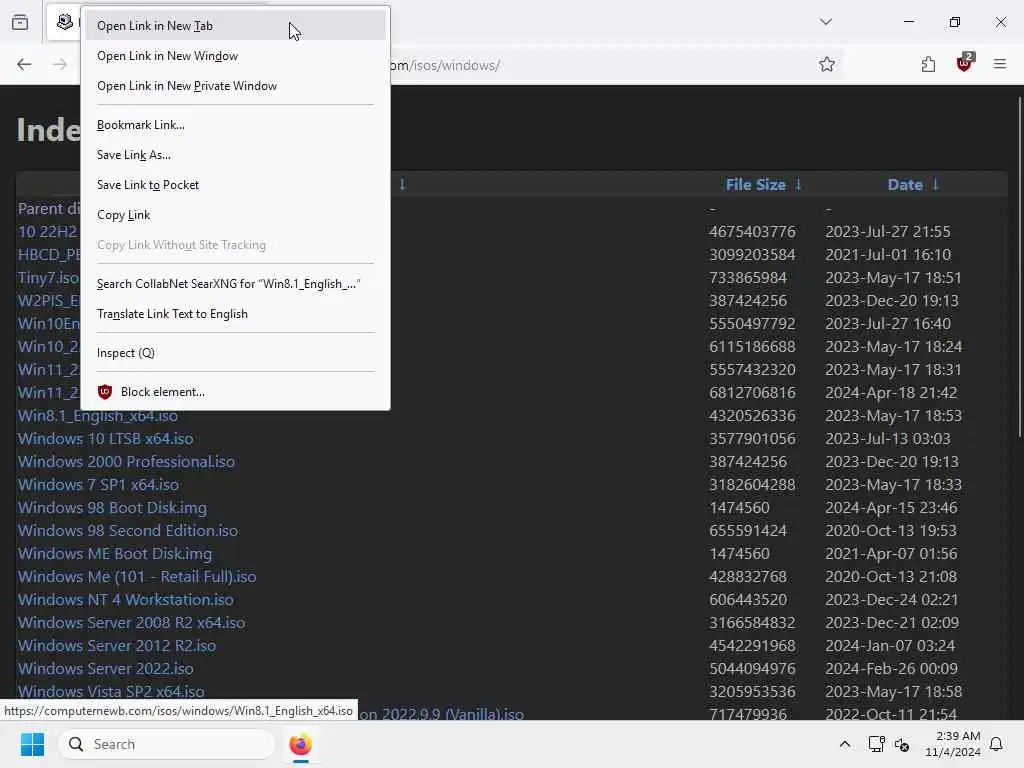
Task: Open Windows Server 2008 R2 x64.iso
Action: pyautogui.click(x=132, y=622)
